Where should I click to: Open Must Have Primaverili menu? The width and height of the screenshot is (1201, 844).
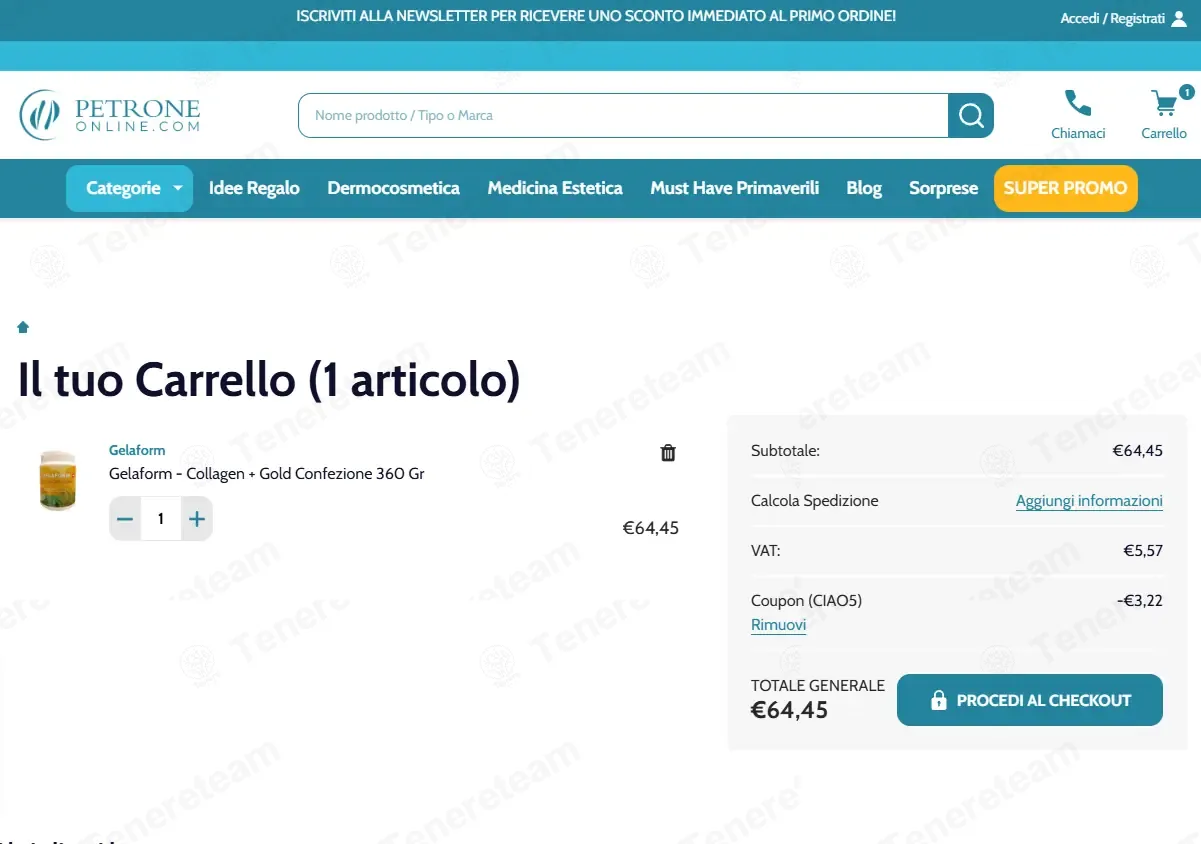[735, 188]
